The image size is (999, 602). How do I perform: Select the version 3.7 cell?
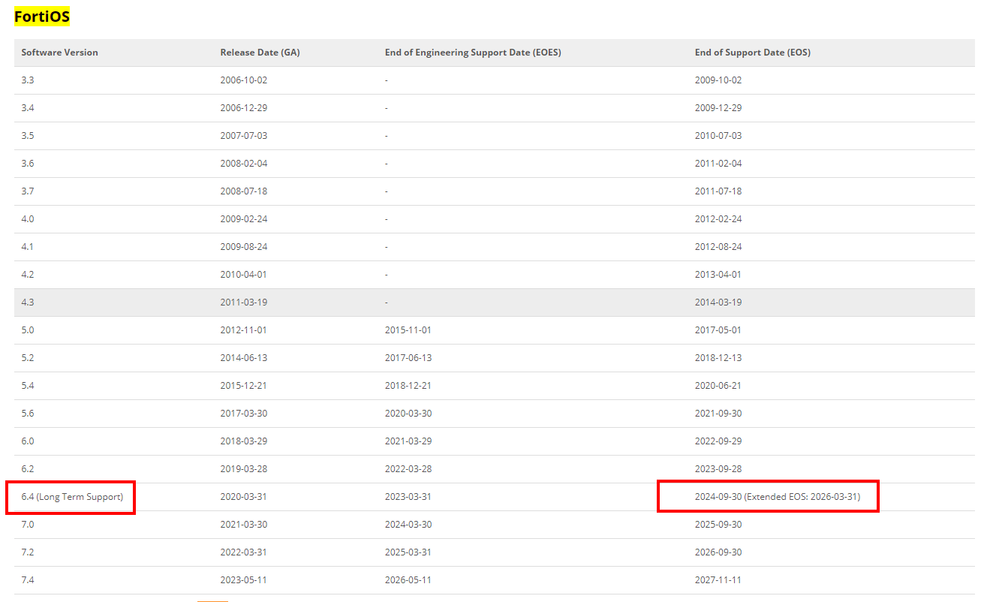pyautogui.click(x=27, y=191)
